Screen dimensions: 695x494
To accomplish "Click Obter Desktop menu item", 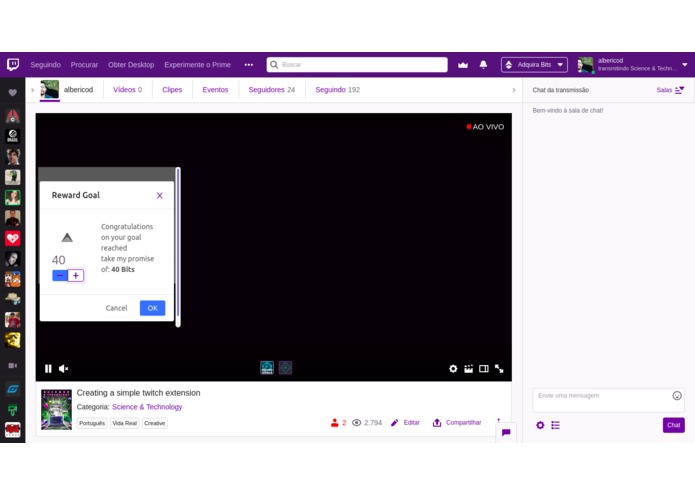I will click(131, 65).
